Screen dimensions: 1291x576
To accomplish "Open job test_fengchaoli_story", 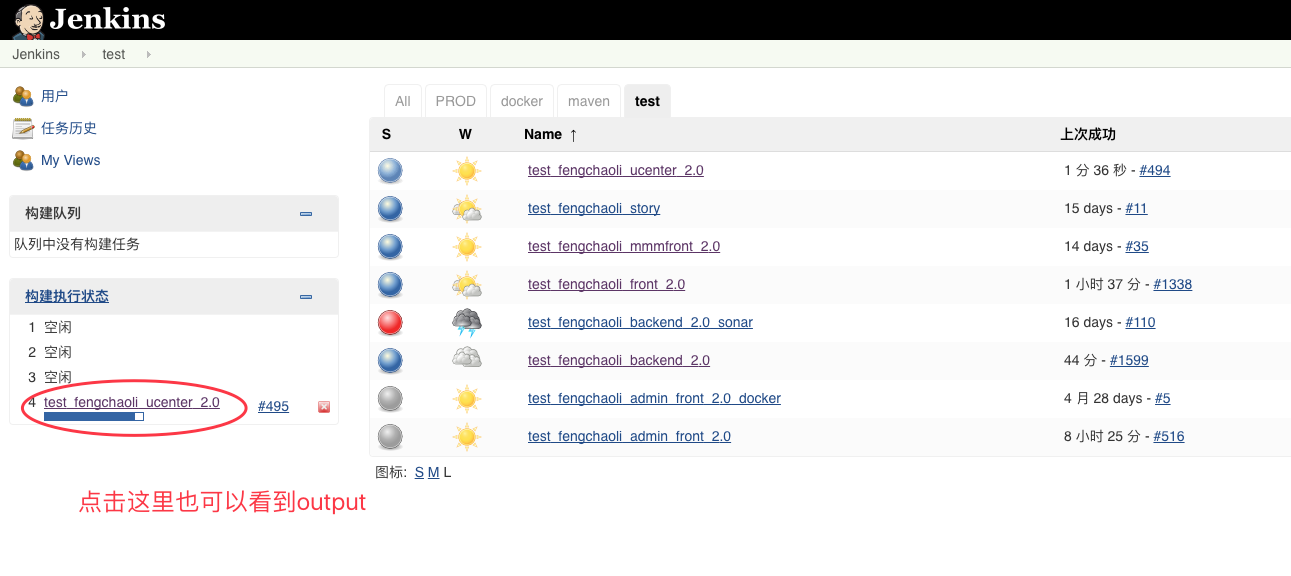I will pos(594,208).
